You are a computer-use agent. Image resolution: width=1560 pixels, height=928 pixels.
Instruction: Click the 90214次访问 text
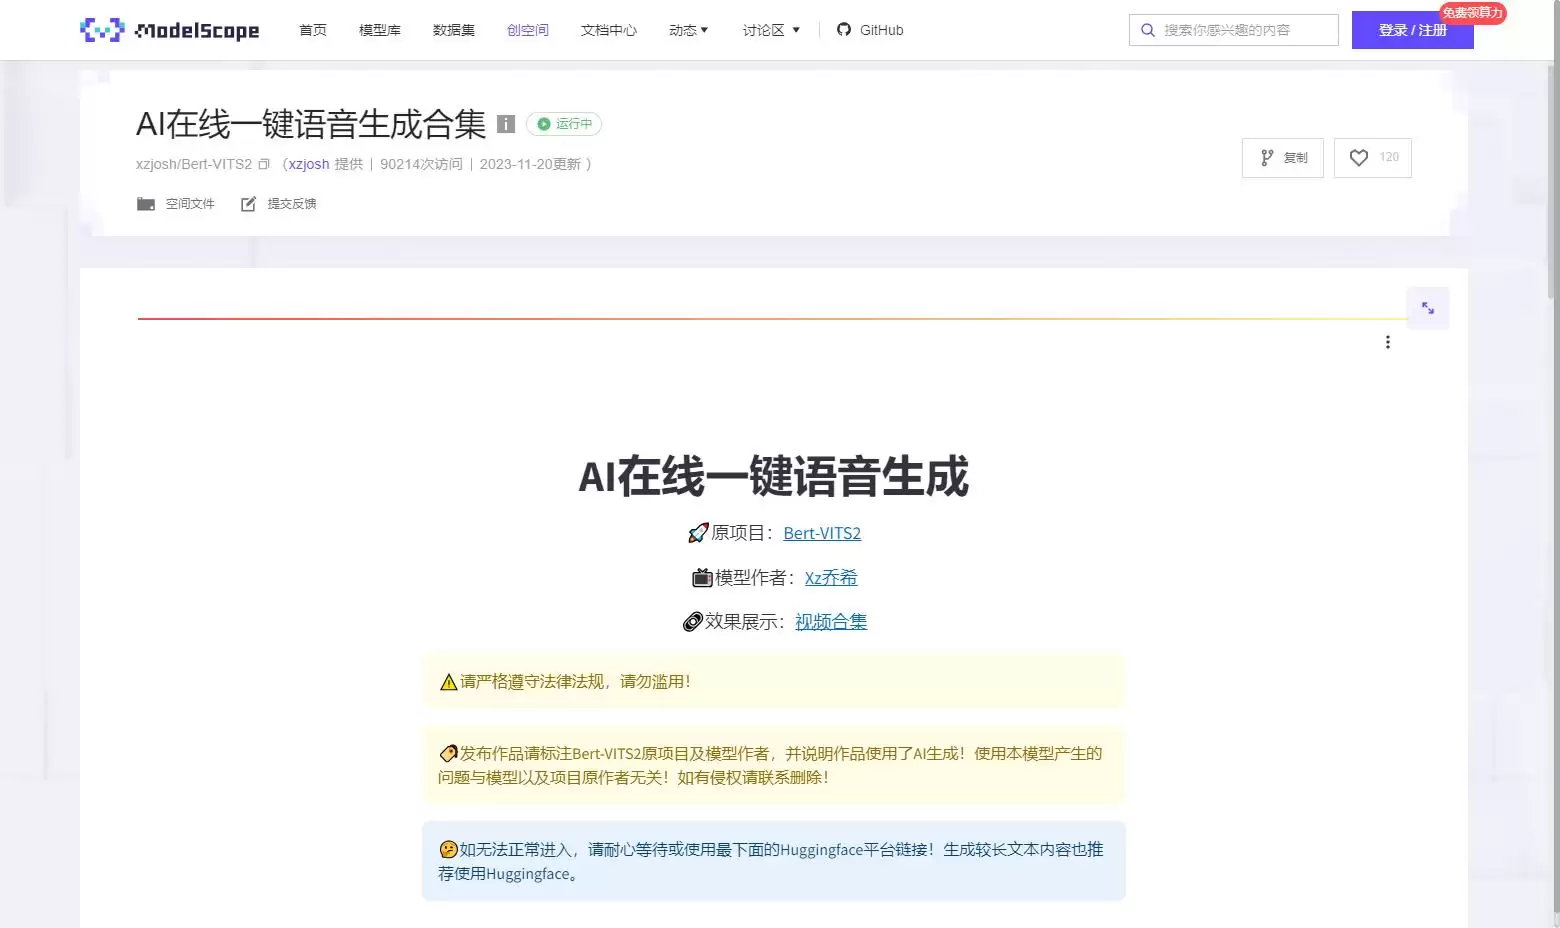pos(421,164)
